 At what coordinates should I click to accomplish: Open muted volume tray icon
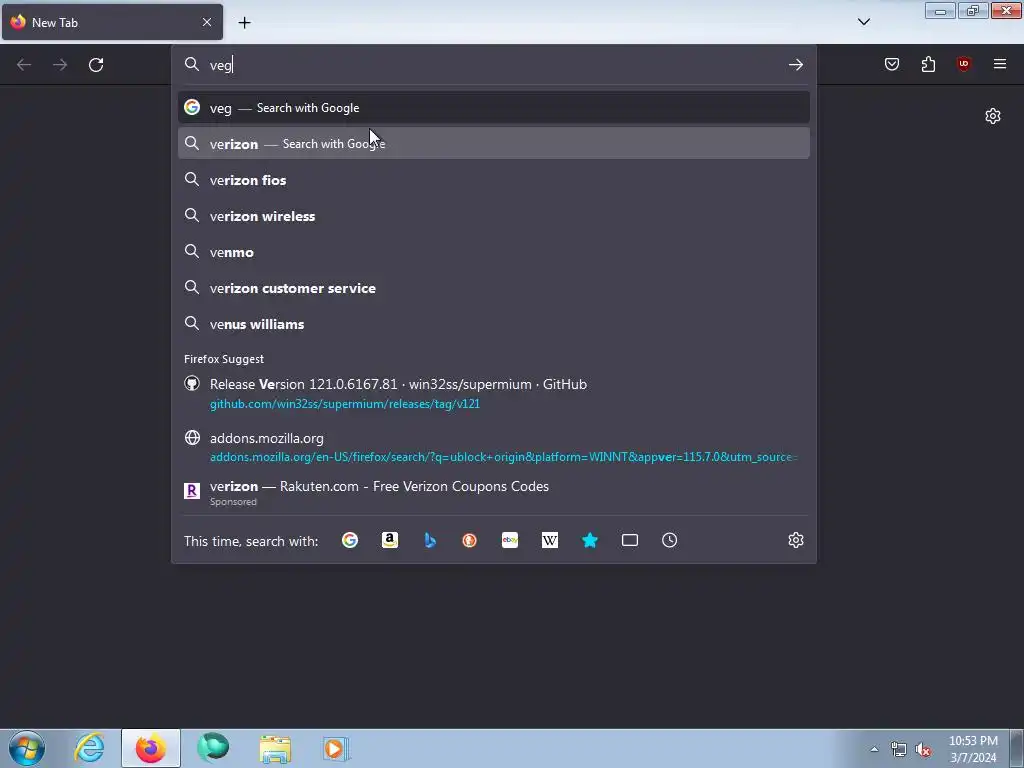(x=923, y=749)
